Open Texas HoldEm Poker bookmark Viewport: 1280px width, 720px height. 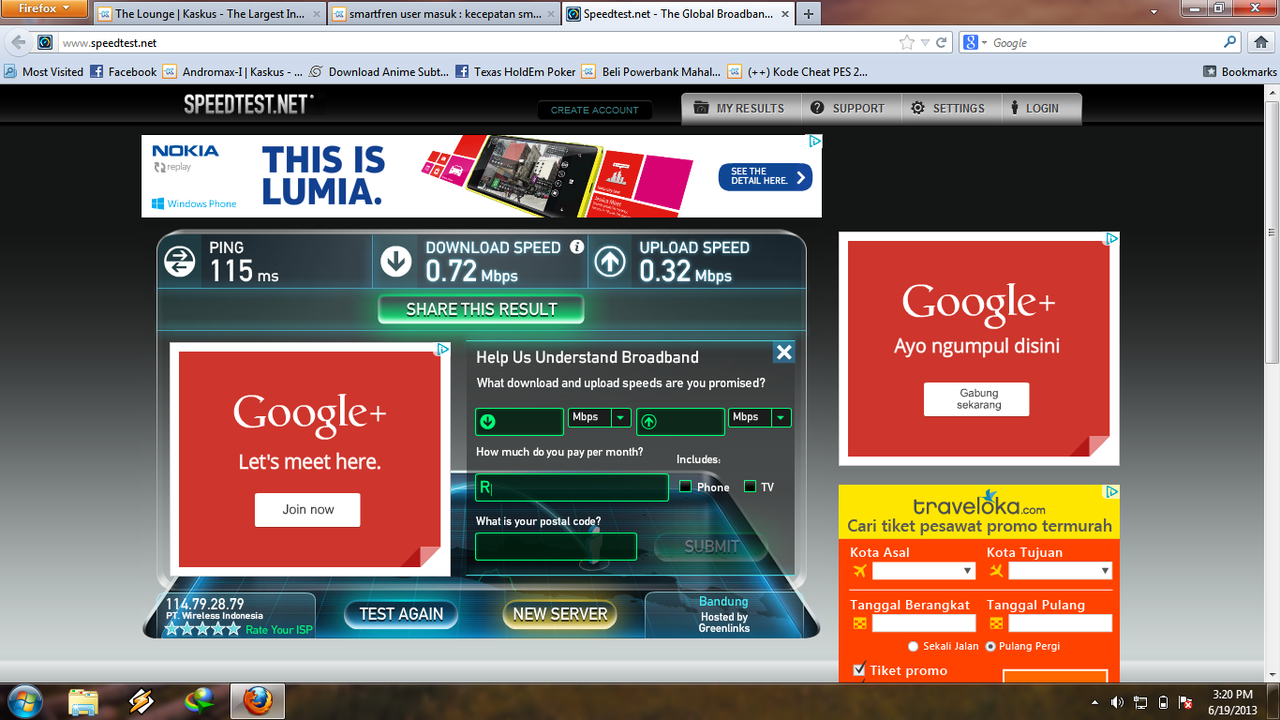(516, 72)
